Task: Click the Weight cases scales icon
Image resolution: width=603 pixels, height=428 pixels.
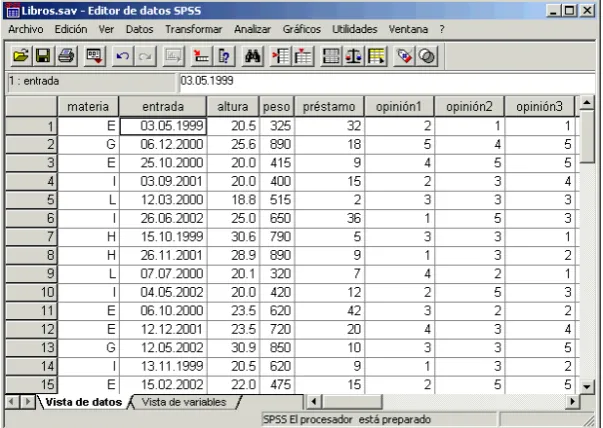Action: (x=354, y=56)
